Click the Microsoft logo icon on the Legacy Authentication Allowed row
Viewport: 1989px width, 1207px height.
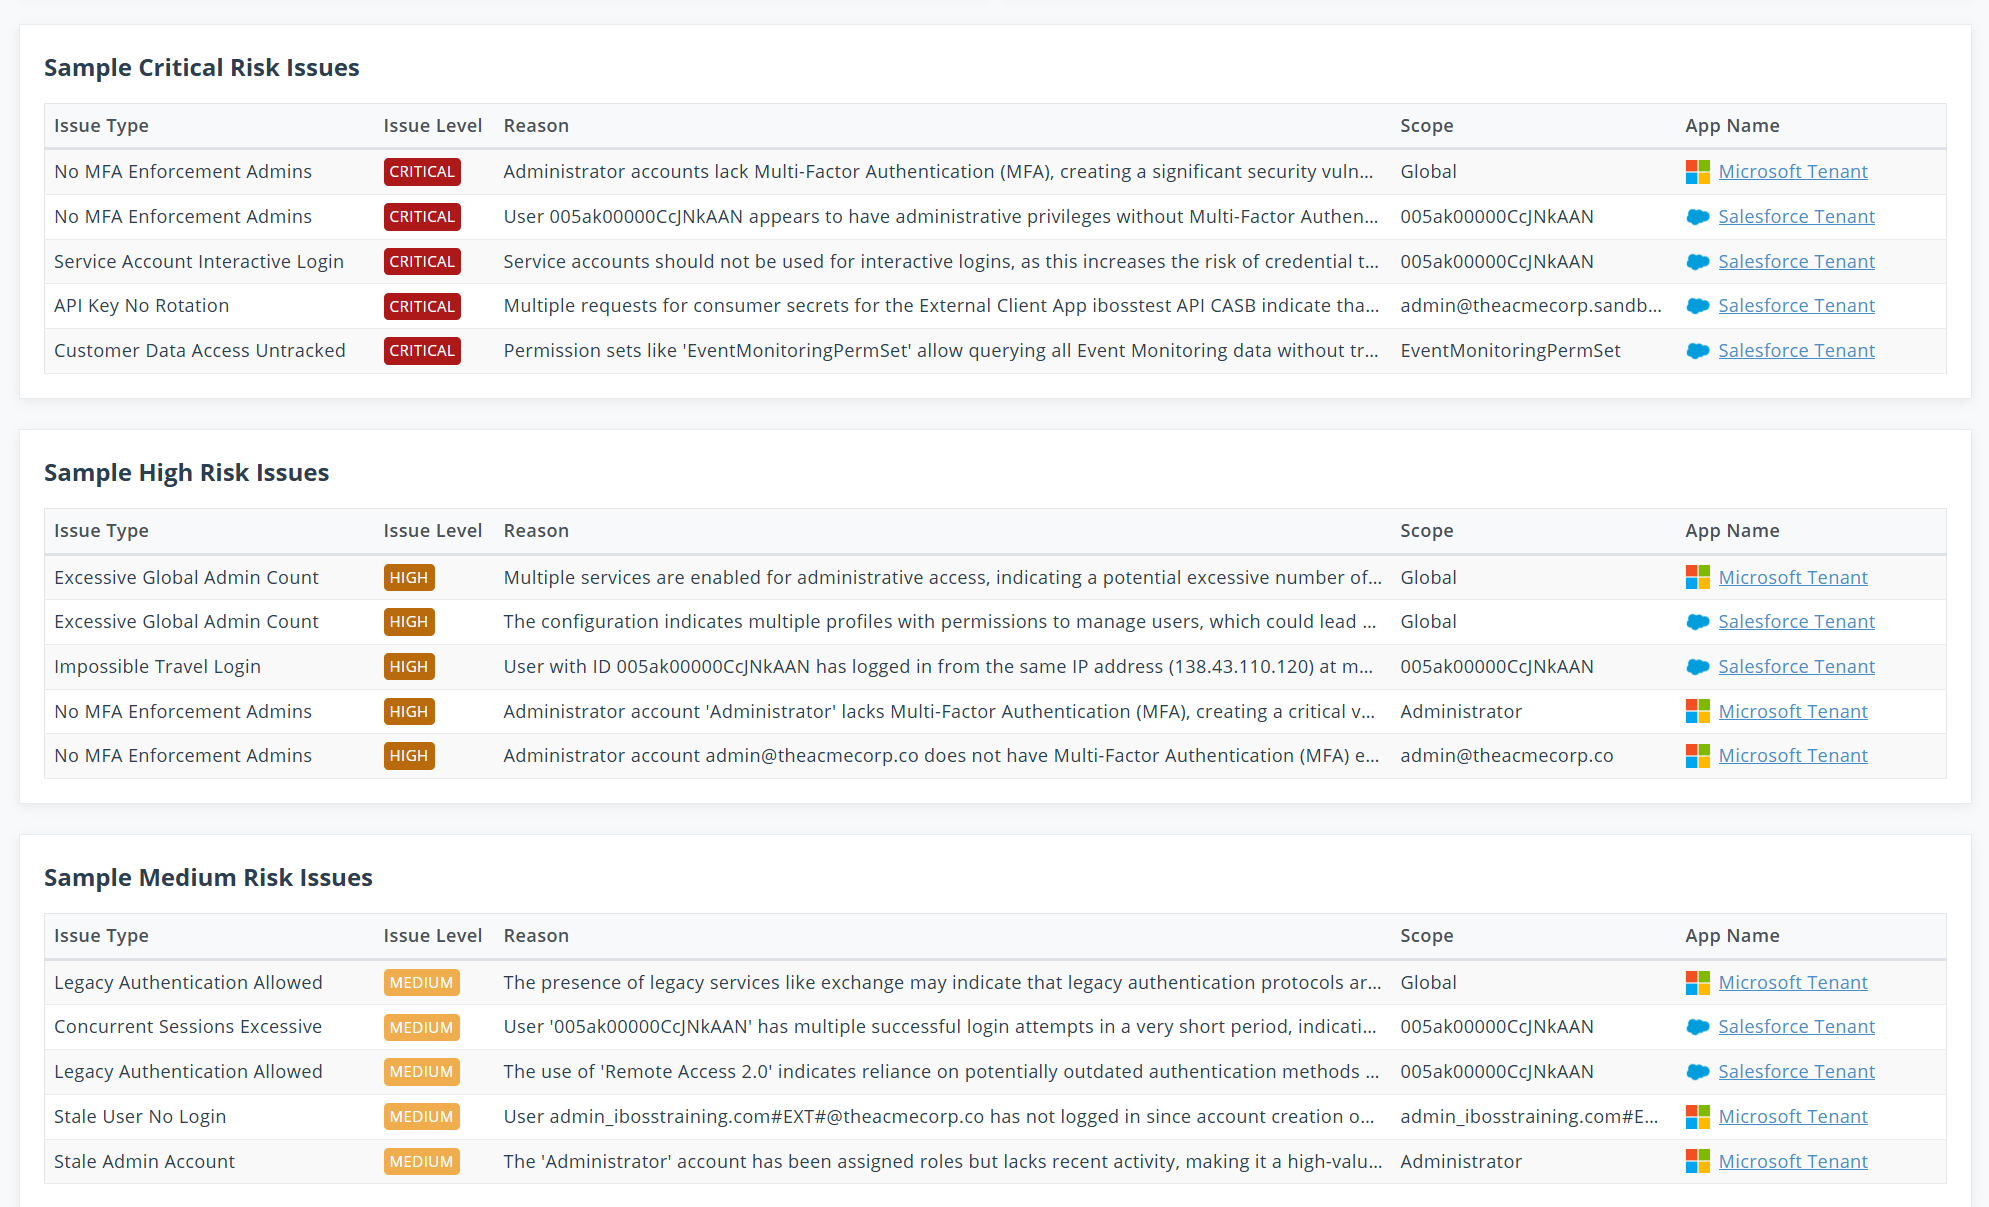(1697, 982)
